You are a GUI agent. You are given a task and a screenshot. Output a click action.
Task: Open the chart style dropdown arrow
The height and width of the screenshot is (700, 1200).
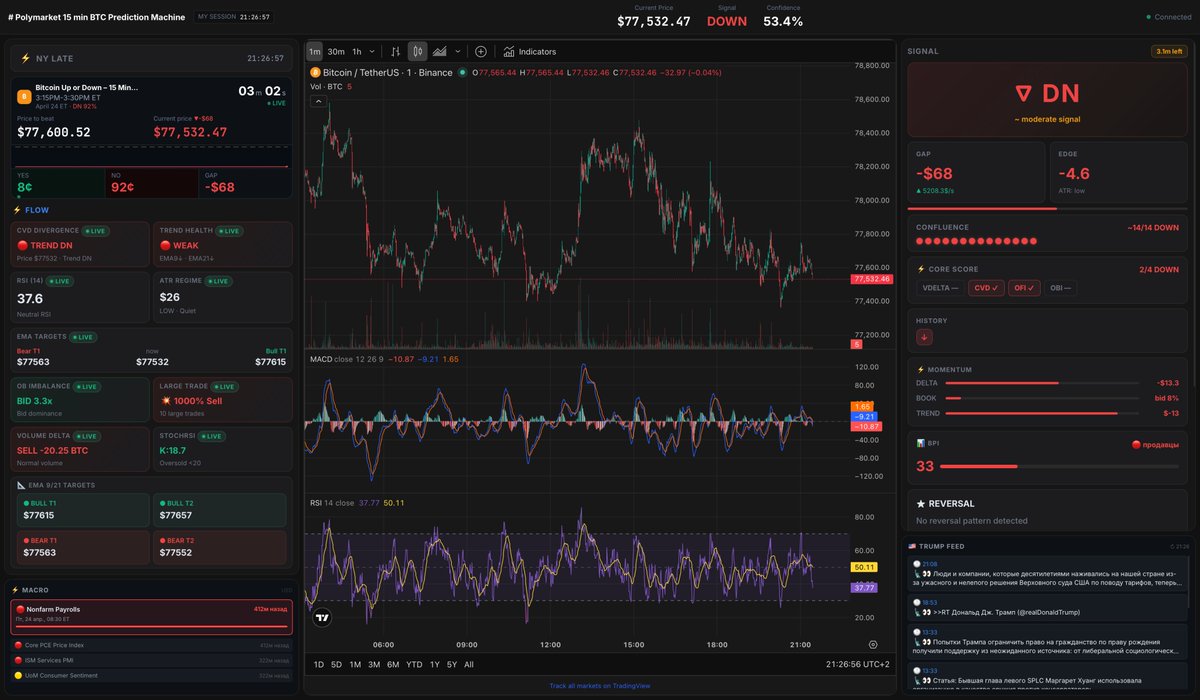[x=458, y=51]
